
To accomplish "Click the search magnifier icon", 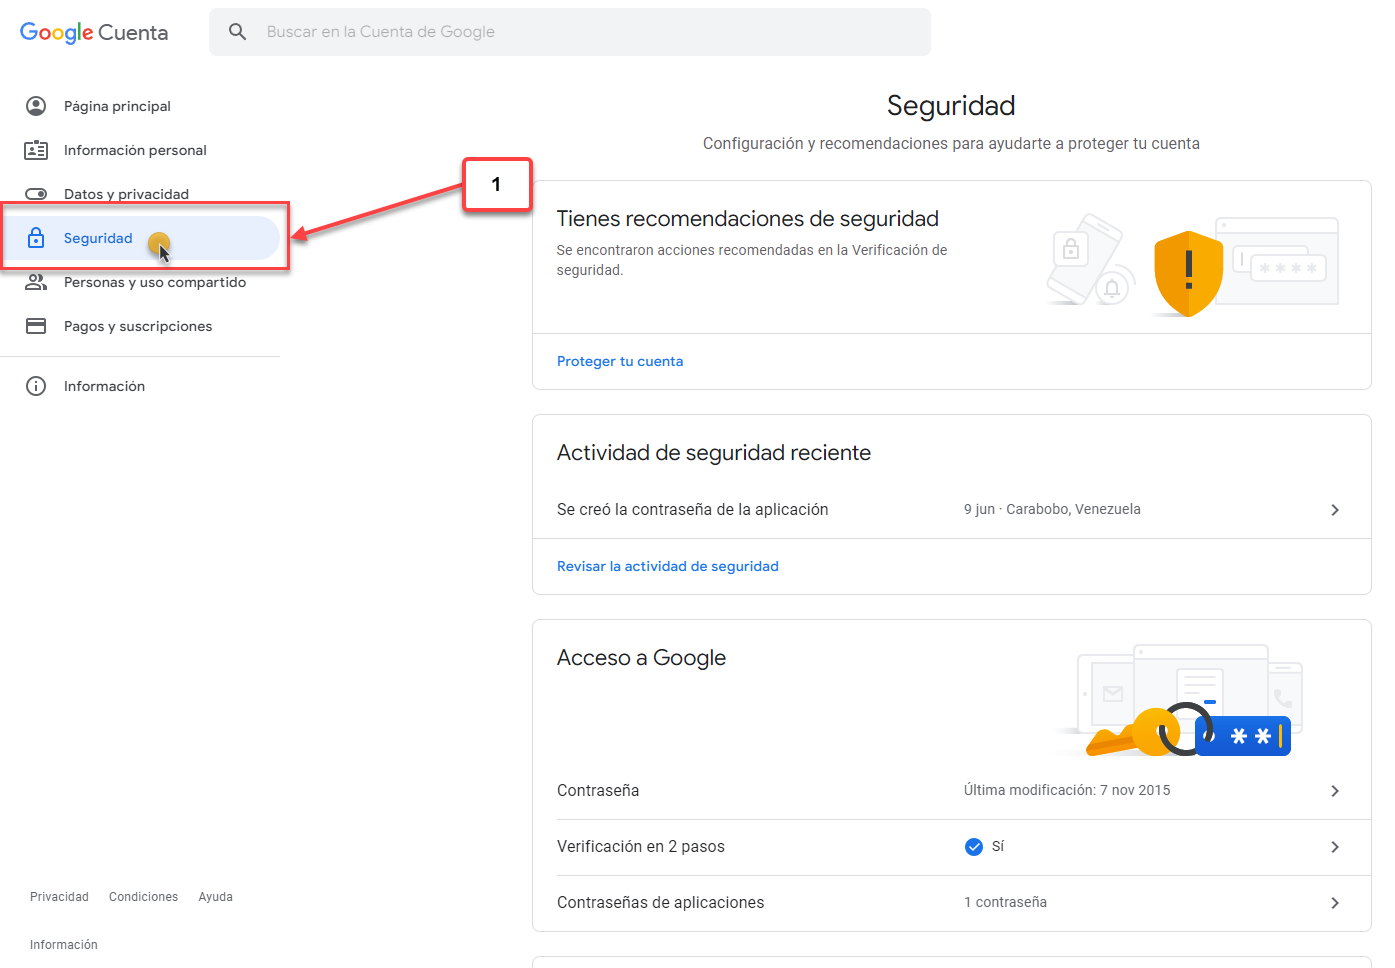I will [x=237, y=32].
